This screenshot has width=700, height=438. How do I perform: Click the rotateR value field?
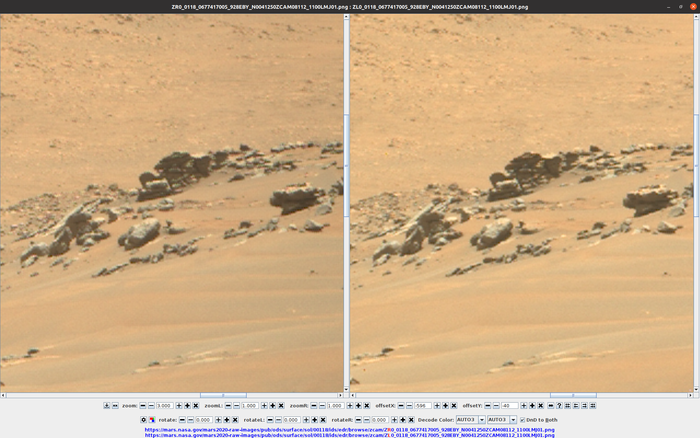(x=379, y=420)
